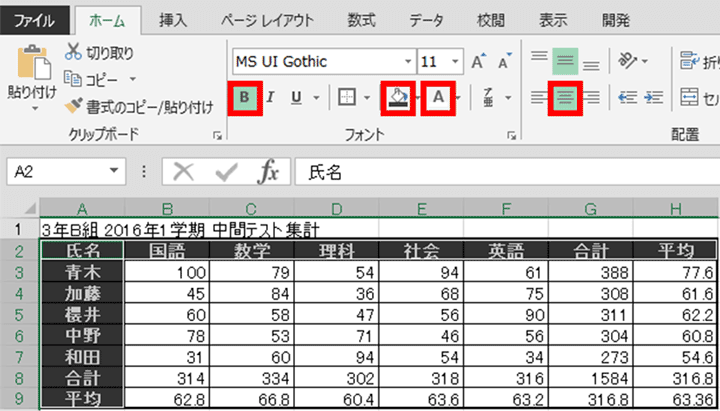Switch to the 校閲 tab
Image resolution: width=720 pixels, height=411 pixels.
coord(491,21)
